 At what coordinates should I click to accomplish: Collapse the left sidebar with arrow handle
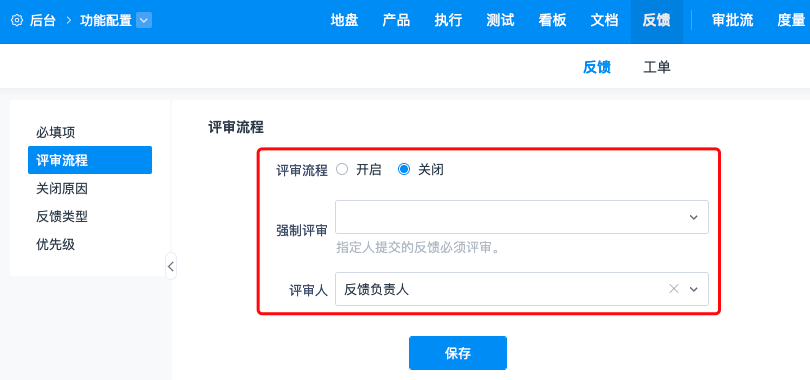171,266
